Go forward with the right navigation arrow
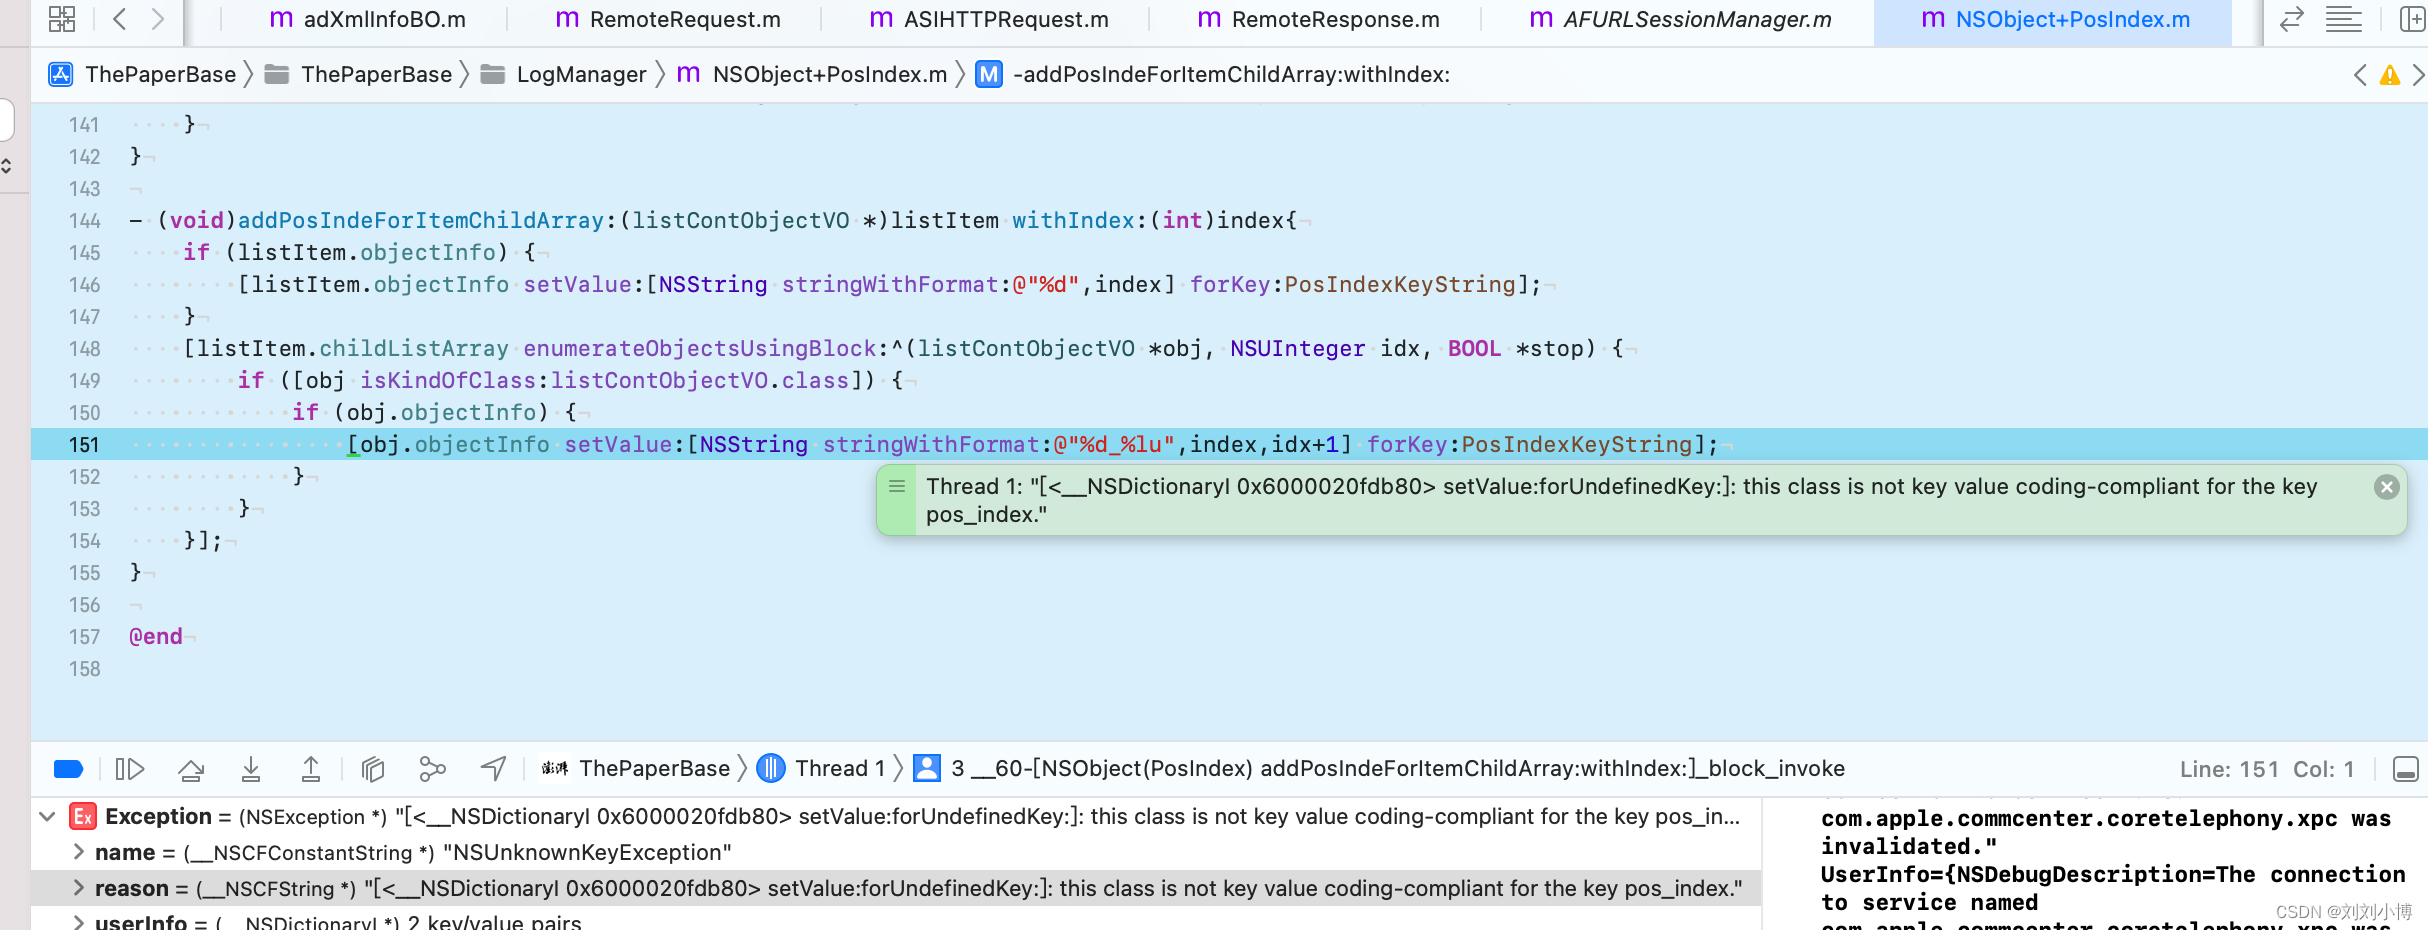 tap(157, 19)
